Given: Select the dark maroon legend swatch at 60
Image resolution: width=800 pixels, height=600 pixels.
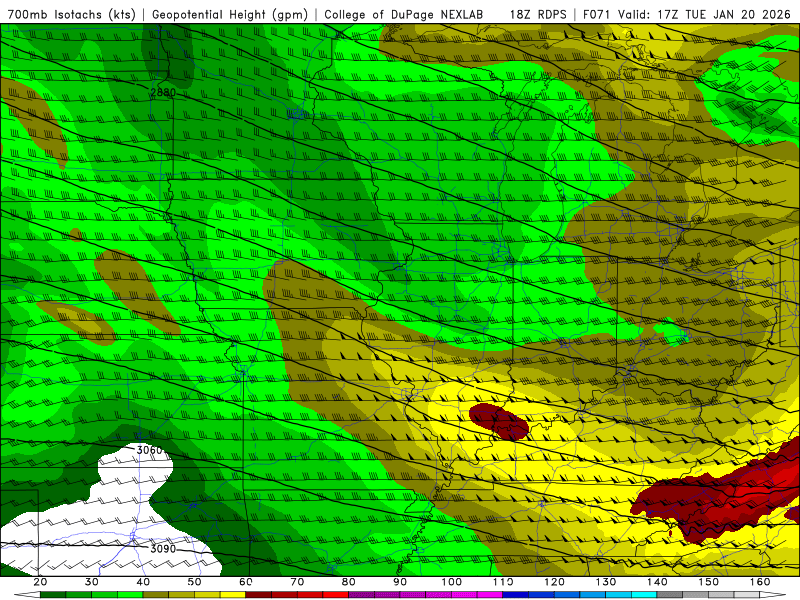Looking at the screenshot, I should coord(259,595).
